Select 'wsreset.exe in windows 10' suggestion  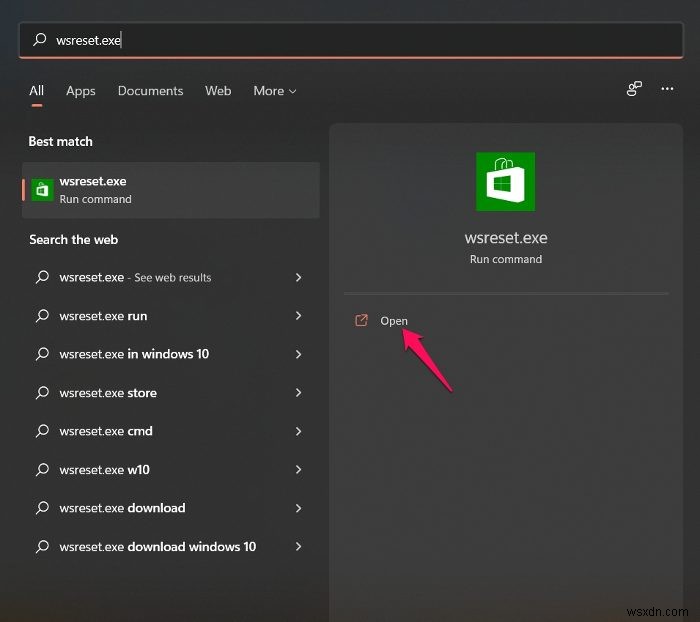tap(171, 354)
